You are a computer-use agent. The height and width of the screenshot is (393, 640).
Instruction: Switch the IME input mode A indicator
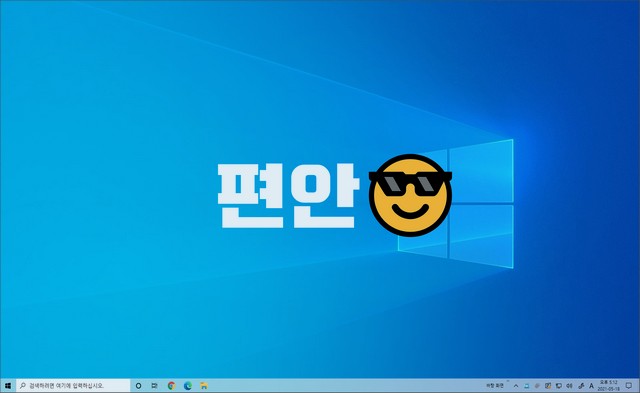coord(591,386)
